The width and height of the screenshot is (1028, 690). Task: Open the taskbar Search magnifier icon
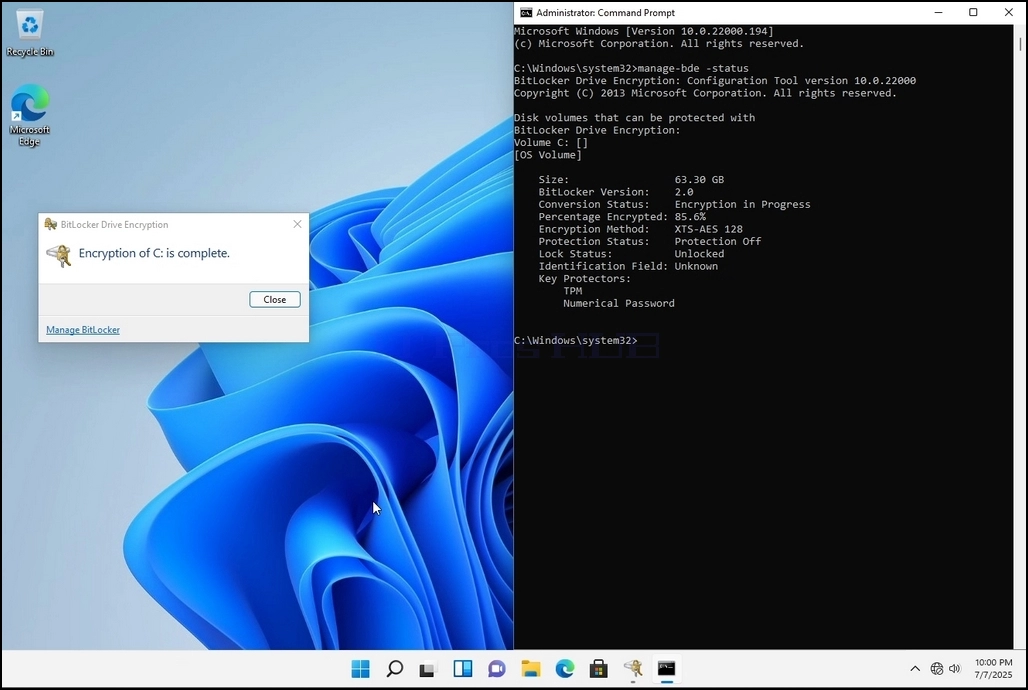(x=395, y=668)
